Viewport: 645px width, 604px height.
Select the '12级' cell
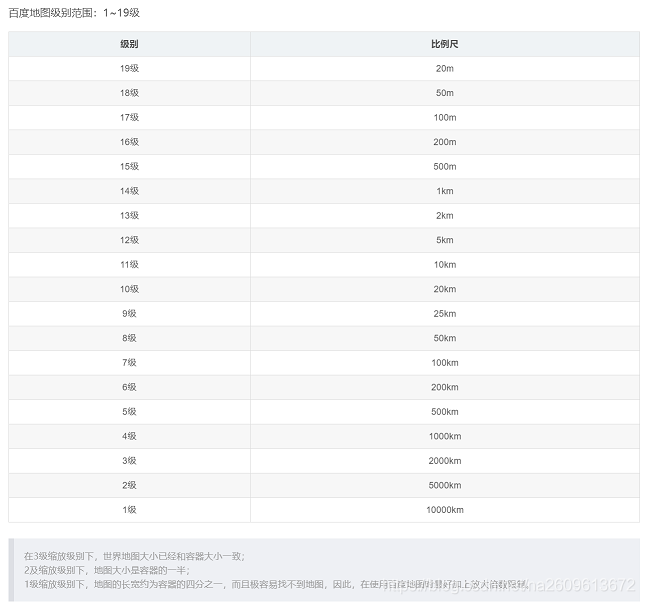[129, 240]
